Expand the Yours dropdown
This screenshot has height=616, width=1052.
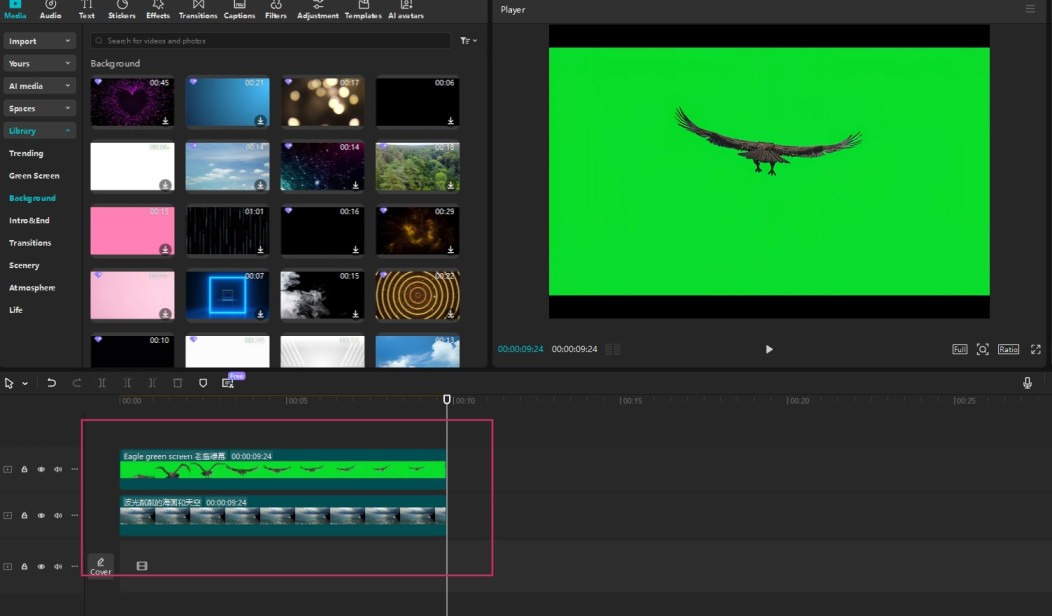pos(40,63)
